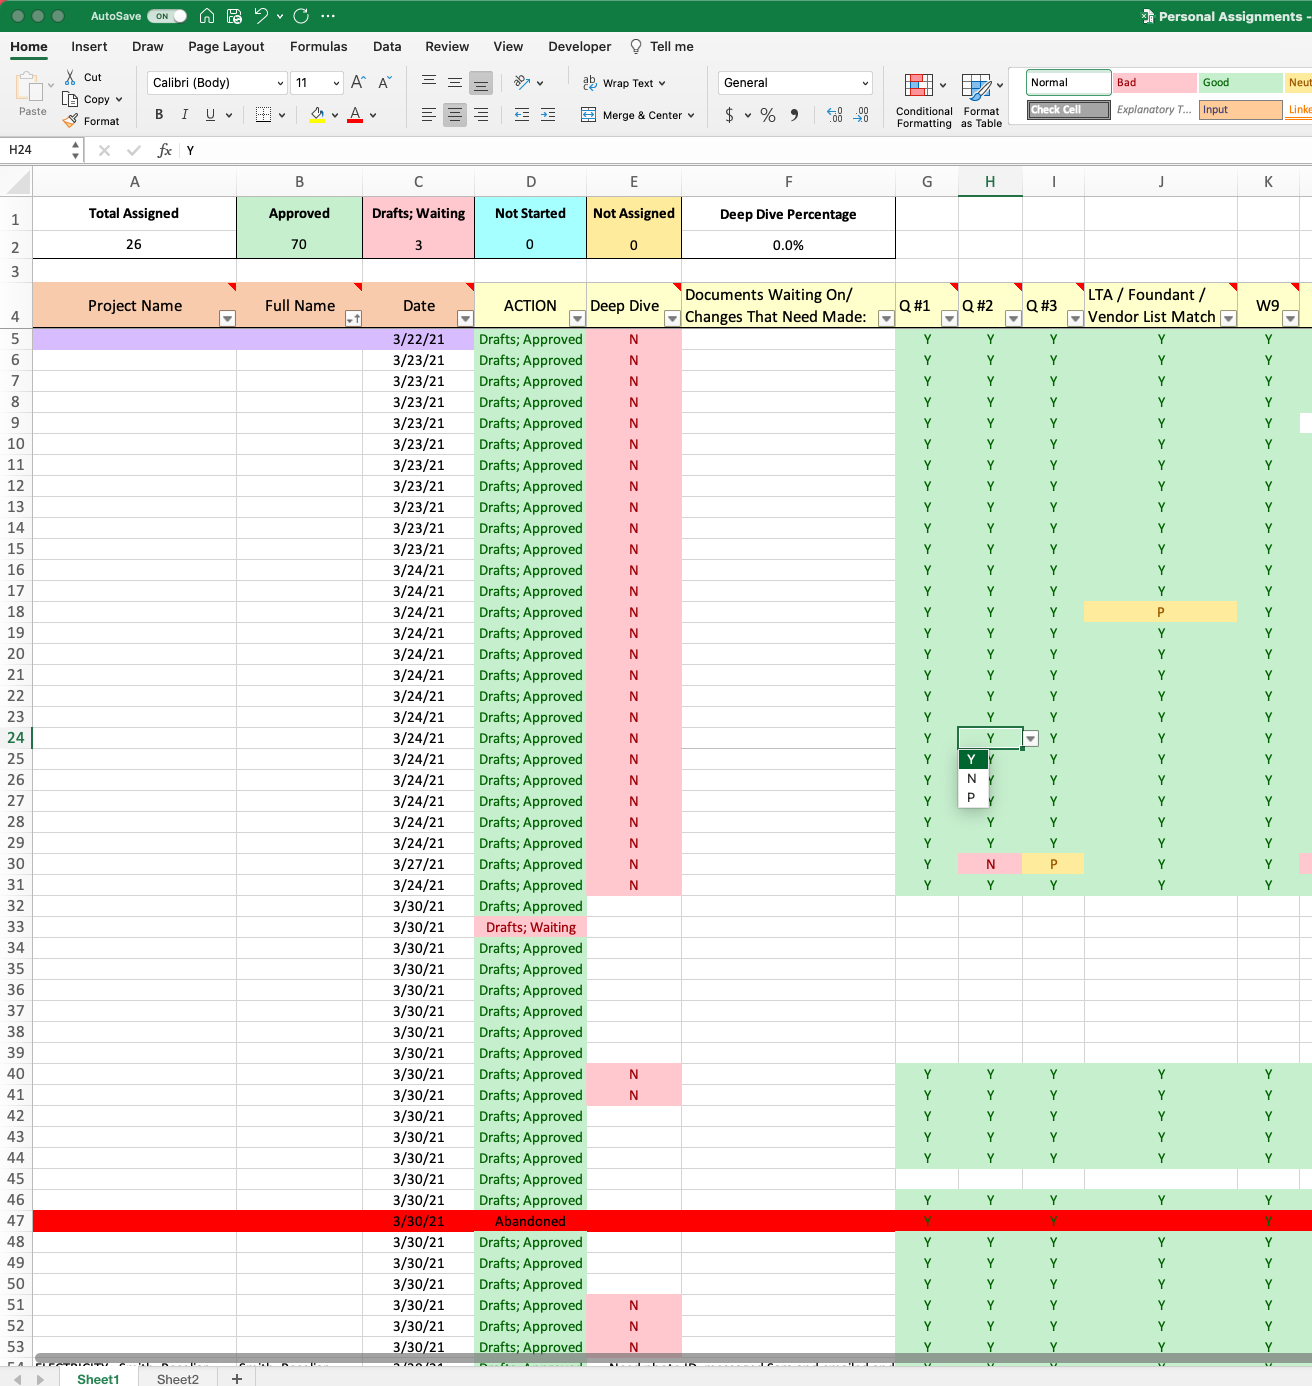Apply the Good cell style
The height and width of the screenshot is (1386, 1312).
pyautogui.click(x=1240, y=83)
